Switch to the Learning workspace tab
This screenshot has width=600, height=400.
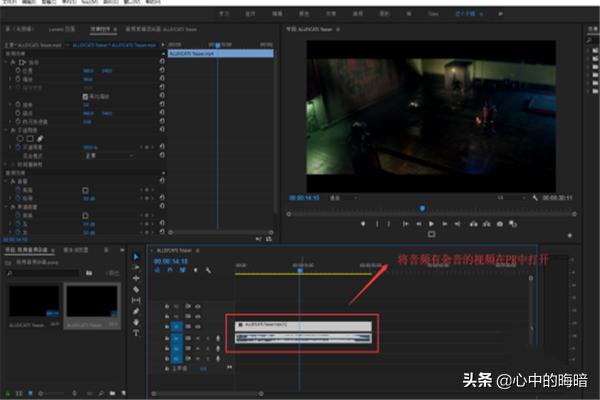[x=224, y=14]
